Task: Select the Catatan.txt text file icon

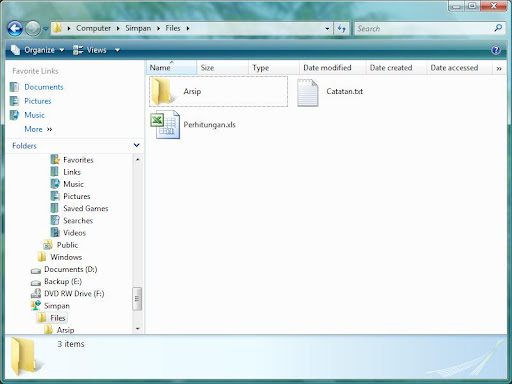Action: click(x=307, y=92)
